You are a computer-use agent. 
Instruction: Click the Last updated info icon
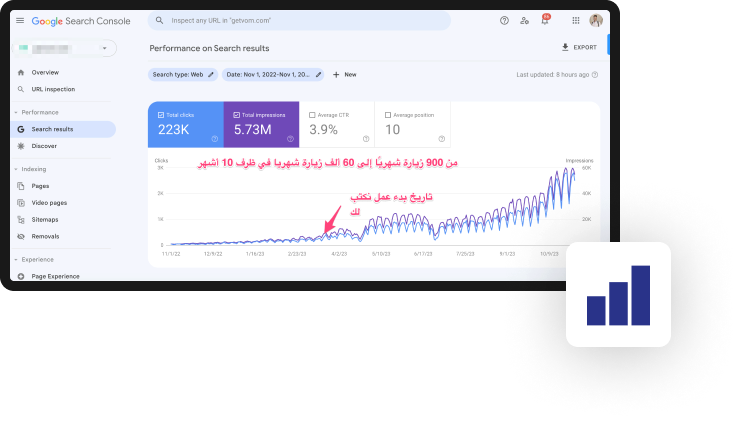[595, 75]
